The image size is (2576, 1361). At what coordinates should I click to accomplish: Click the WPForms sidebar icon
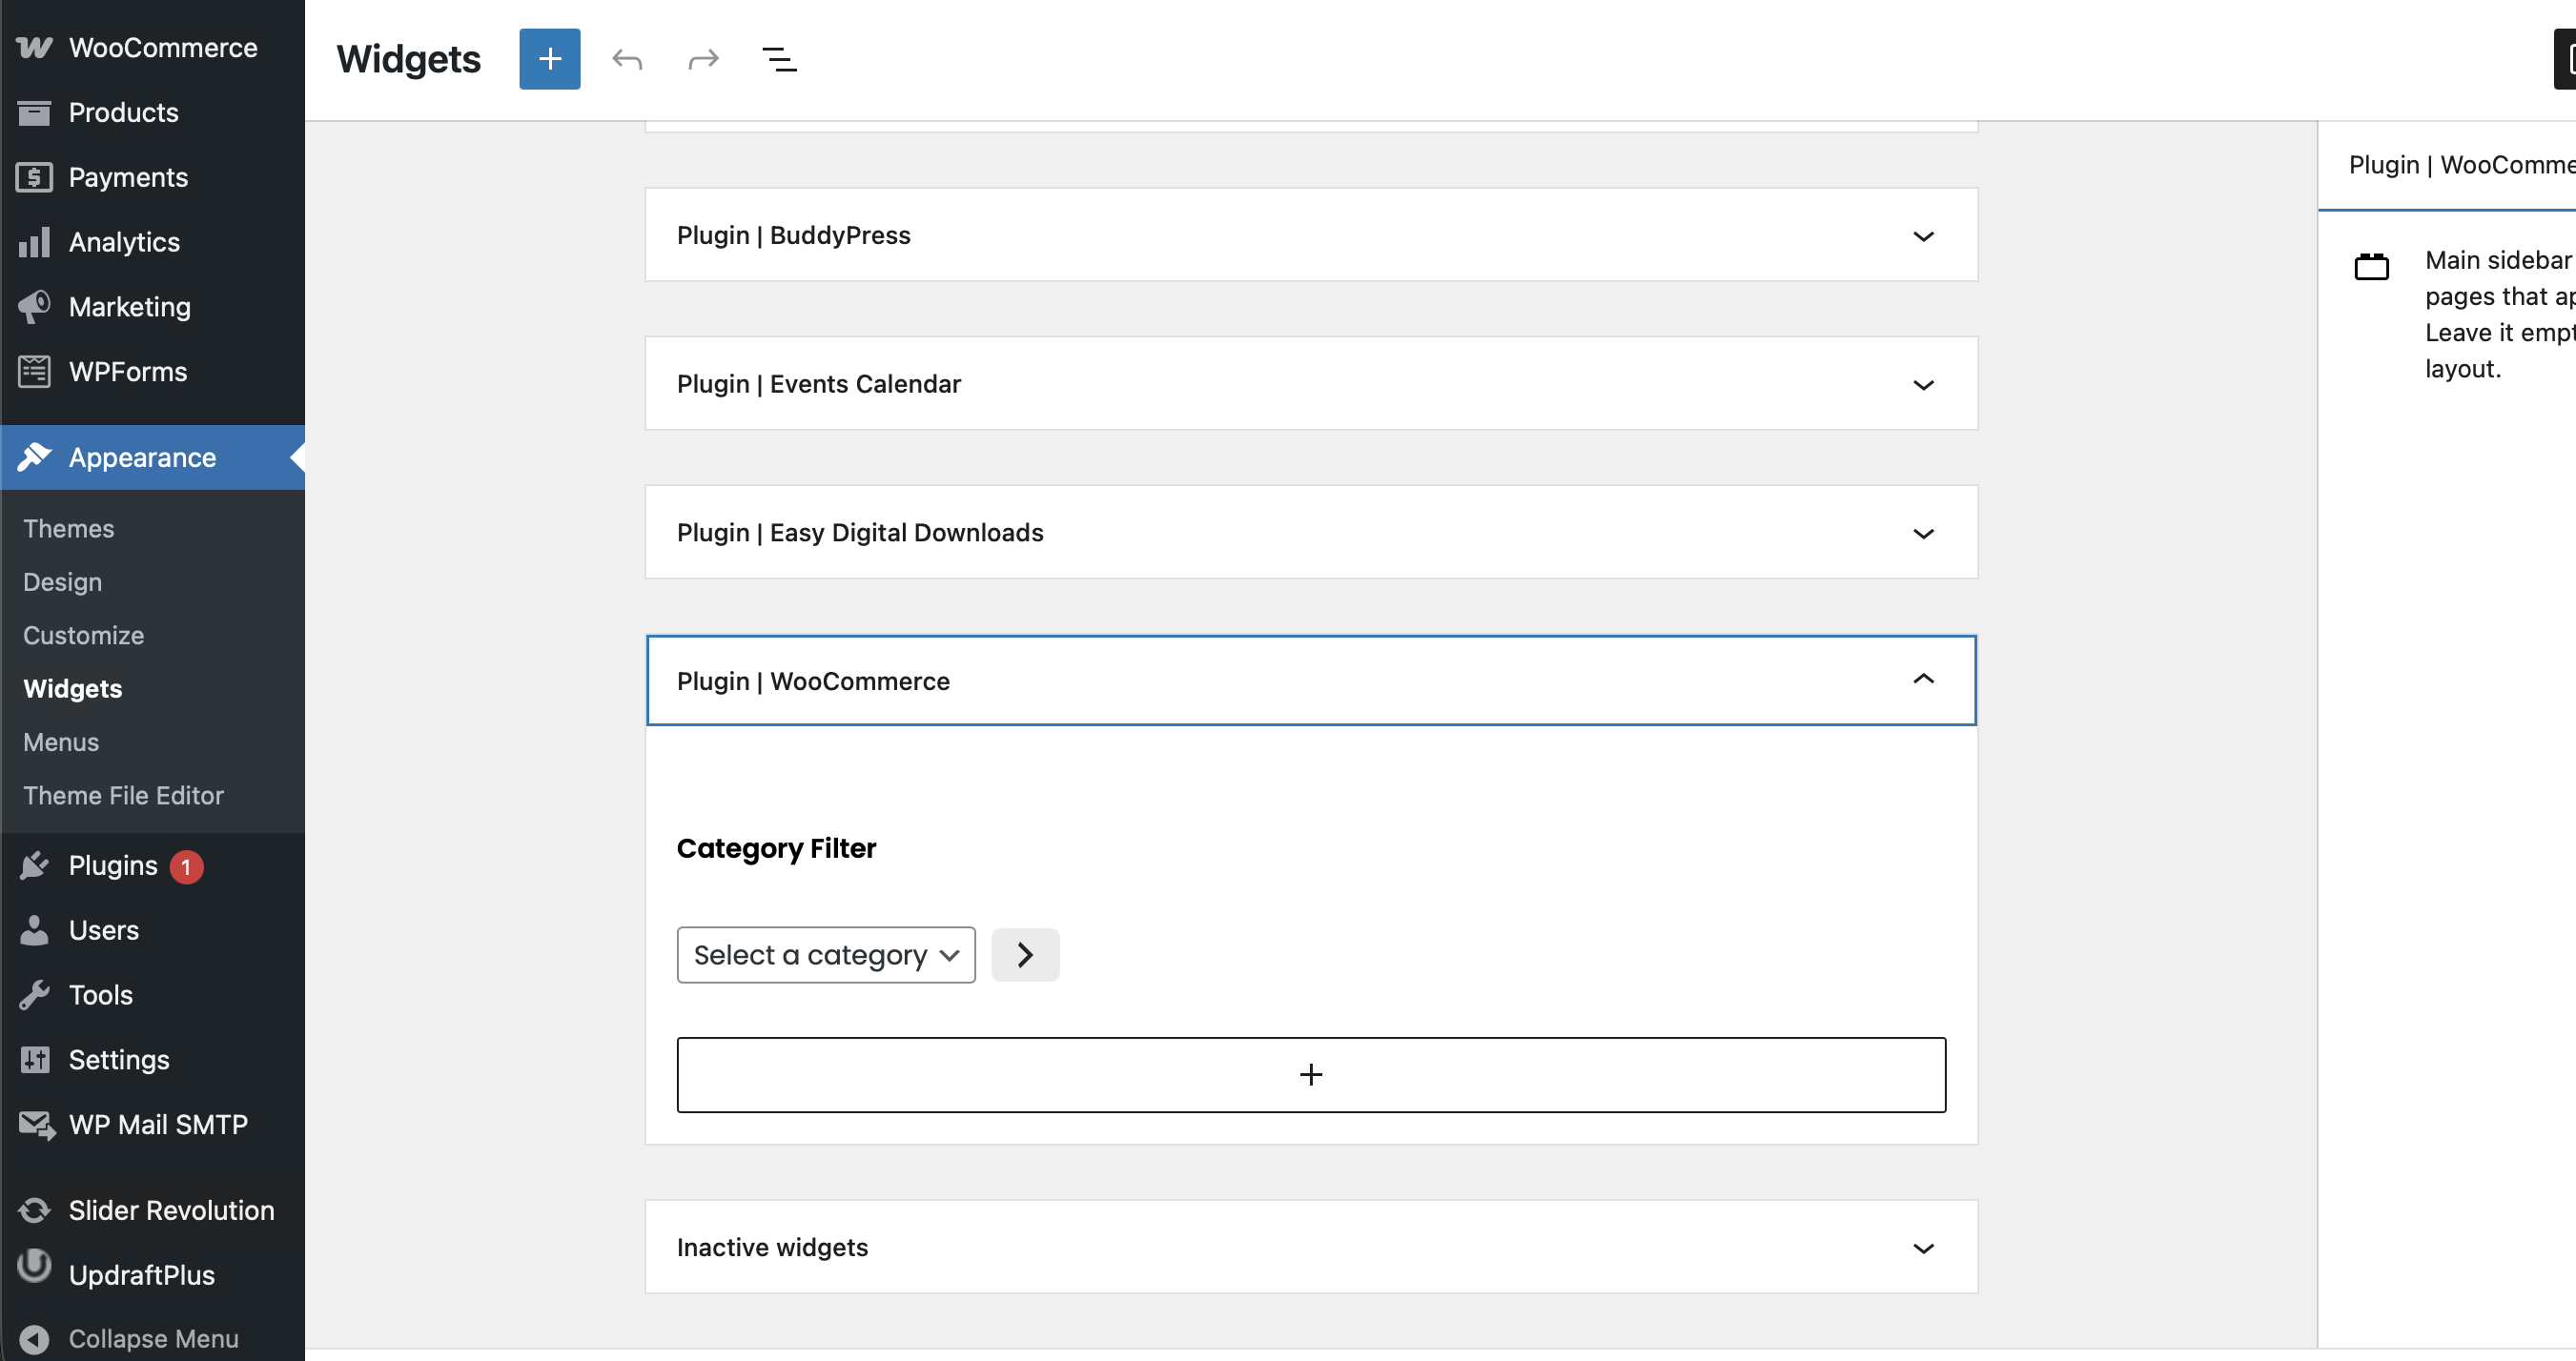(x=34, y=371)
